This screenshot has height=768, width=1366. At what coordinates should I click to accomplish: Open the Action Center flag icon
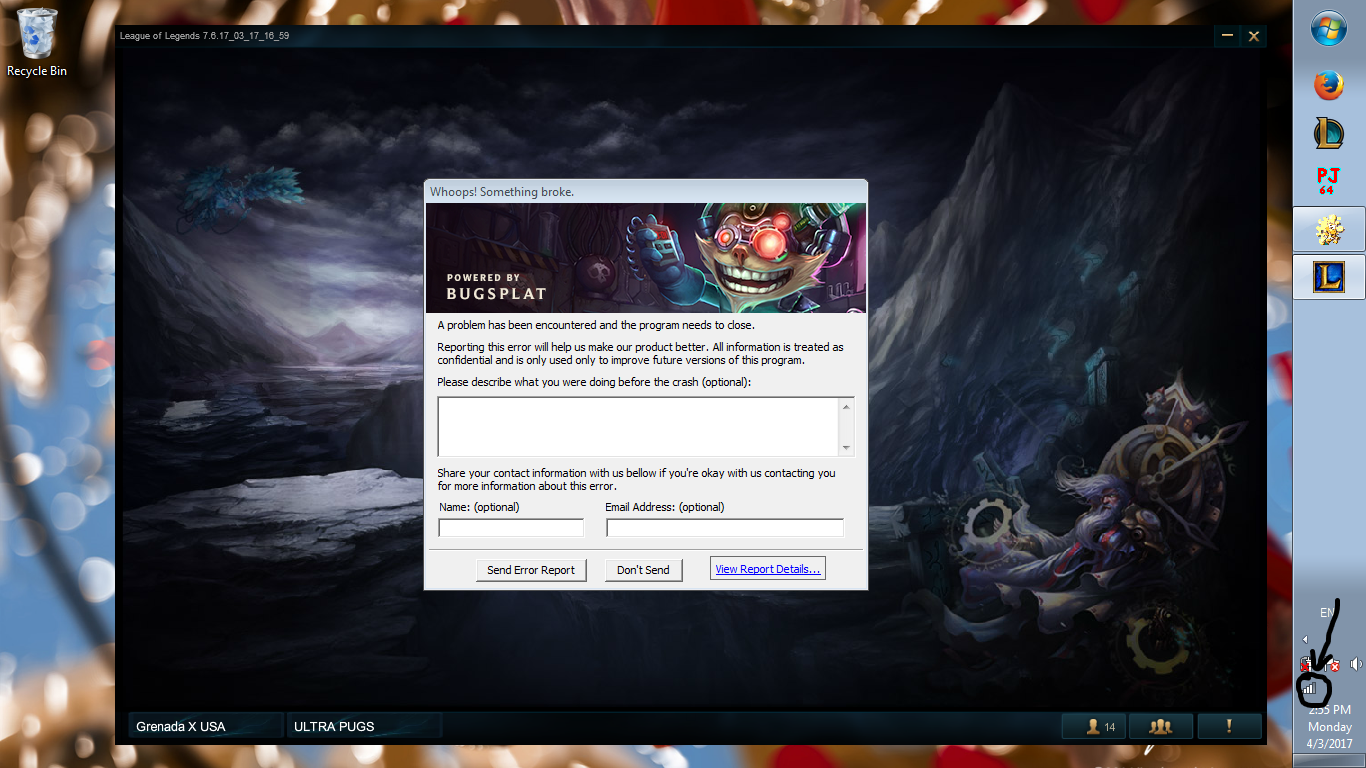[x=1332, y=664]
